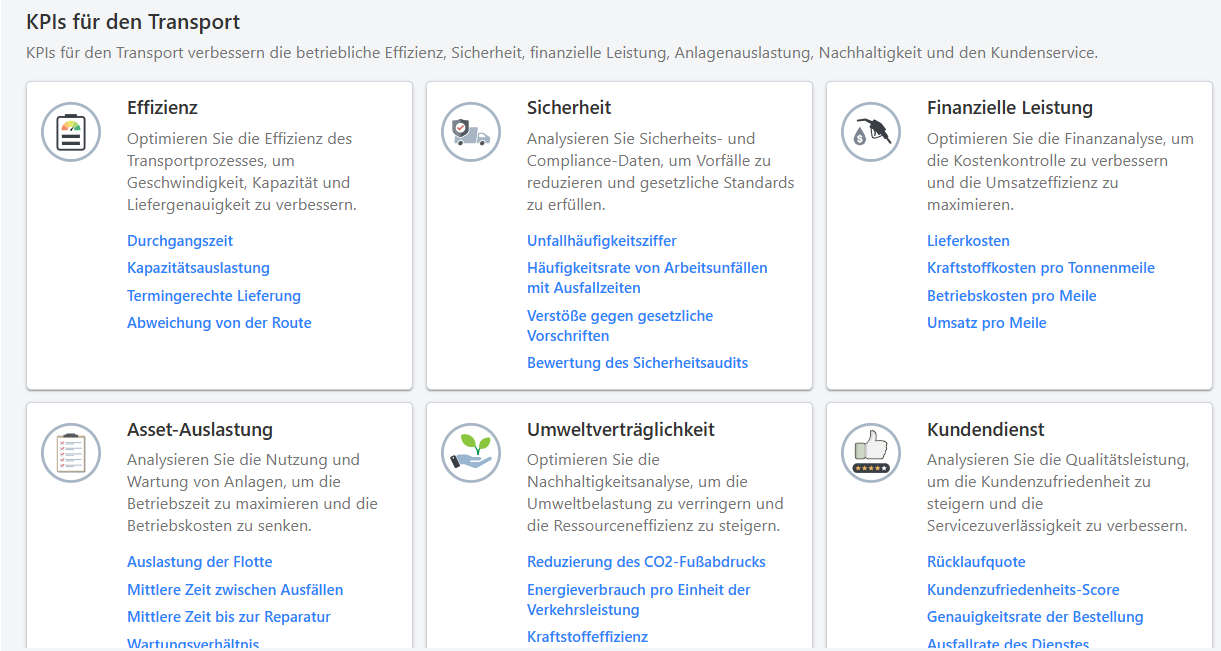Select Umsatz pro Meile under Finanzielle Leistung
Viewport: 1221px width, 651px height.
[x=987, y=322]
